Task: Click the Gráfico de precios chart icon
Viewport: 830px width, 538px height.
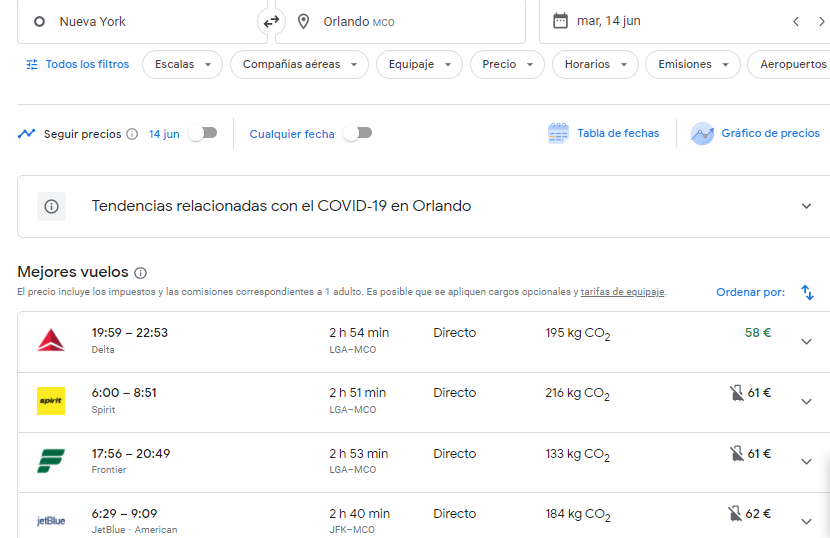Action: click(x=702, y=133)
